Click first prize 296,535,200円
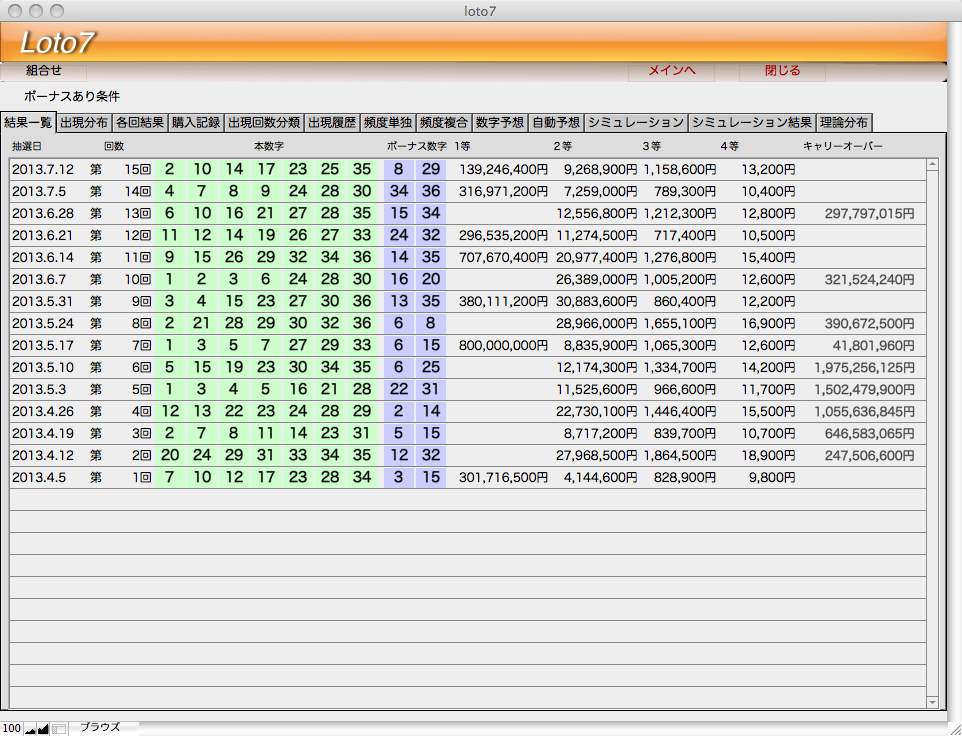962x736 pixels. coord(503,236)
